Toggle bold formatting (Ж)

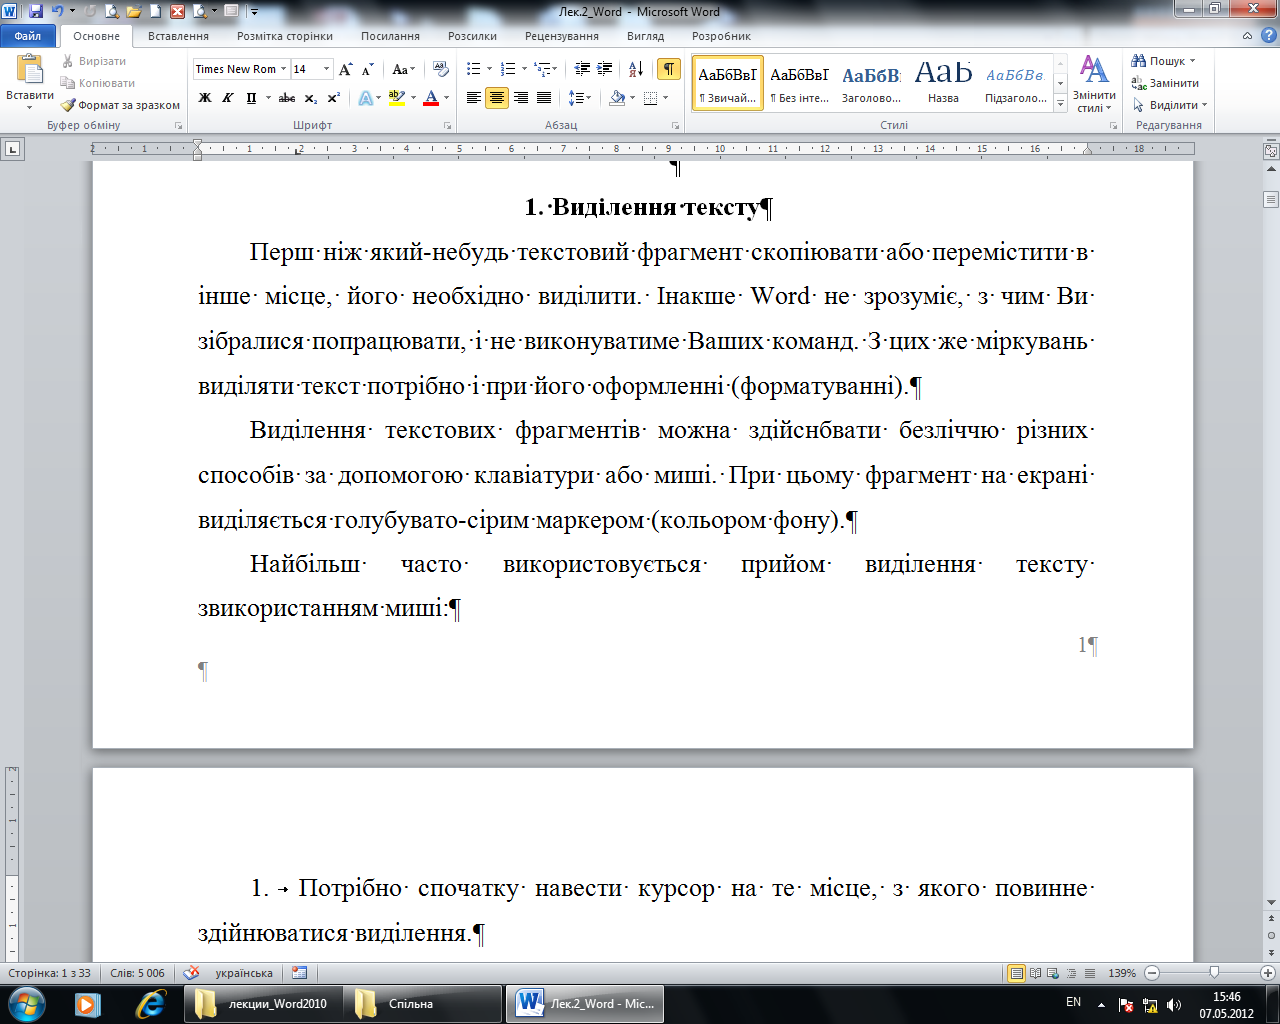[205, 98]
